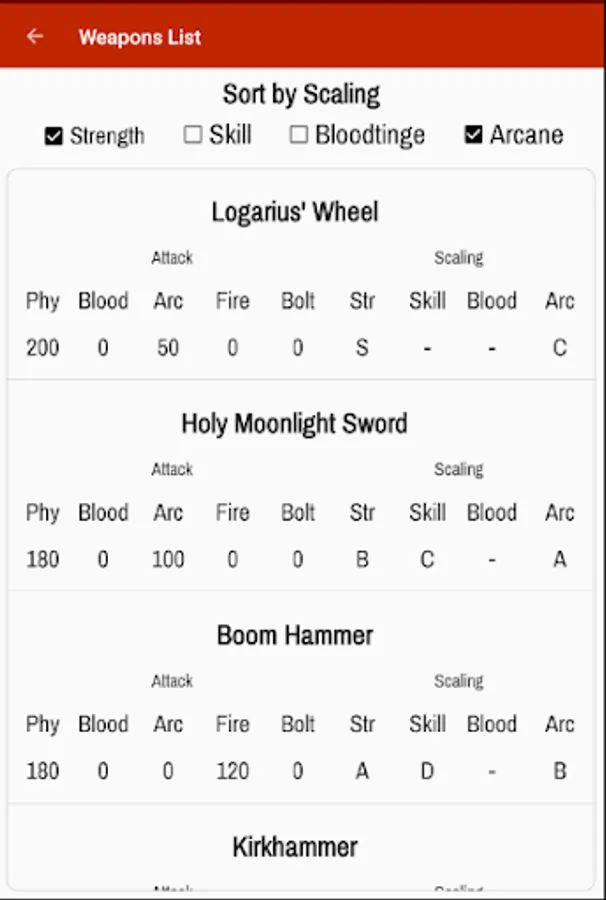Click the Sort by Scaling heading
Screen dimensions: 606x900
point(301,95)
